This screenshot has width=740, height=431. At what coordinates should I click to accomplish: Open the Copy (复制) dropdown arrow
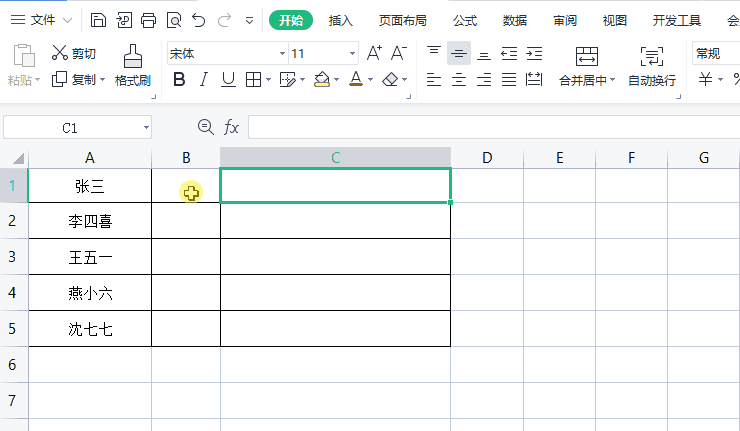102,79
